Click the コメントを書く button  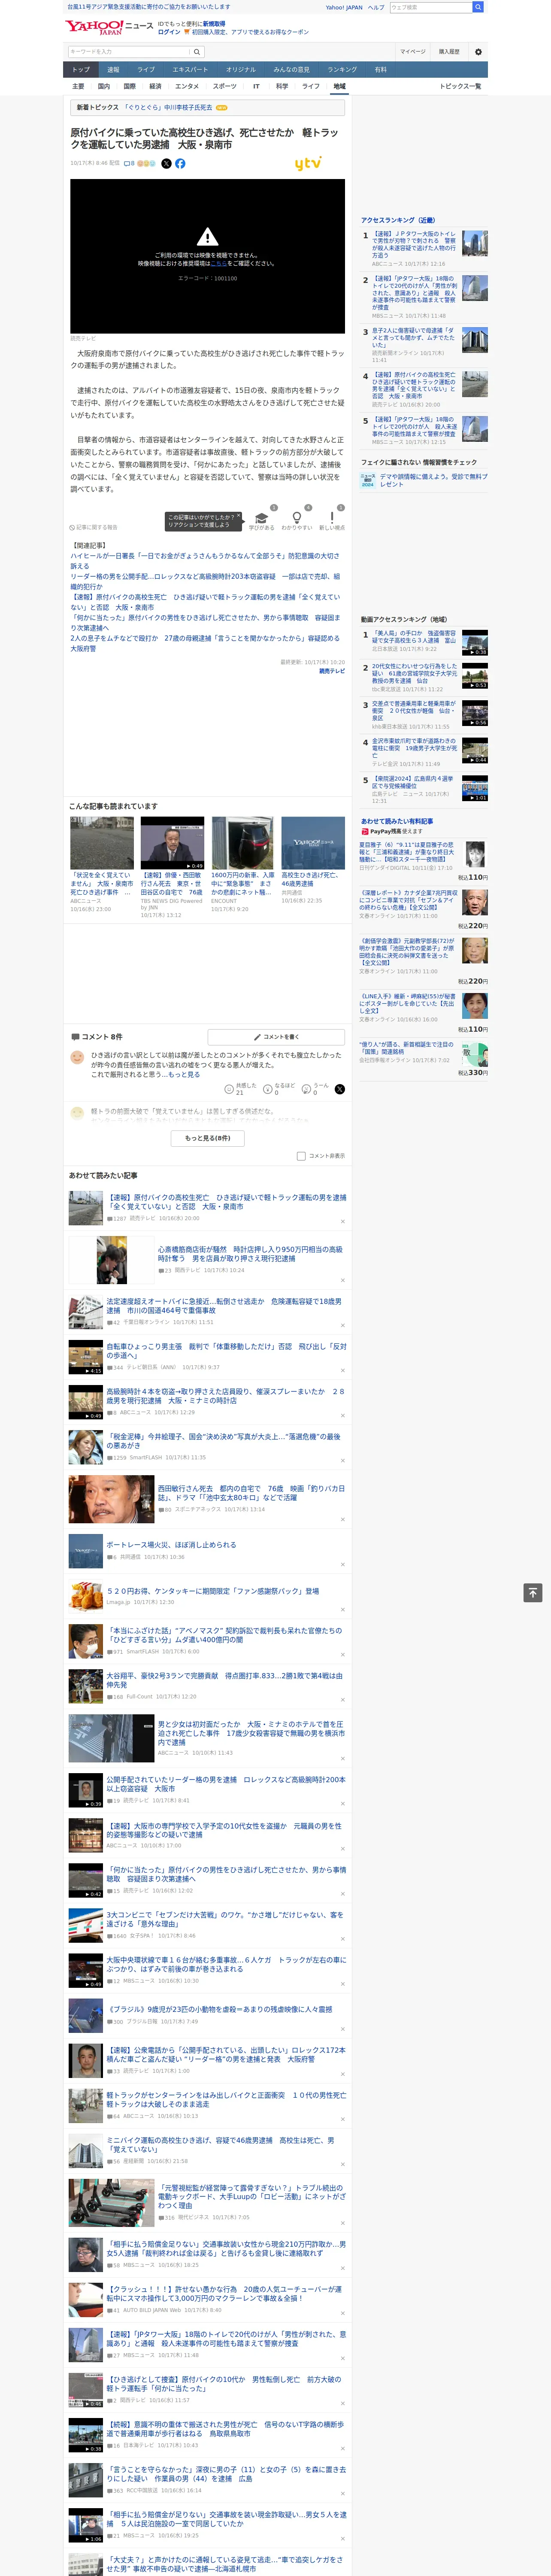pyautogui.click(x=276, y=1037)
